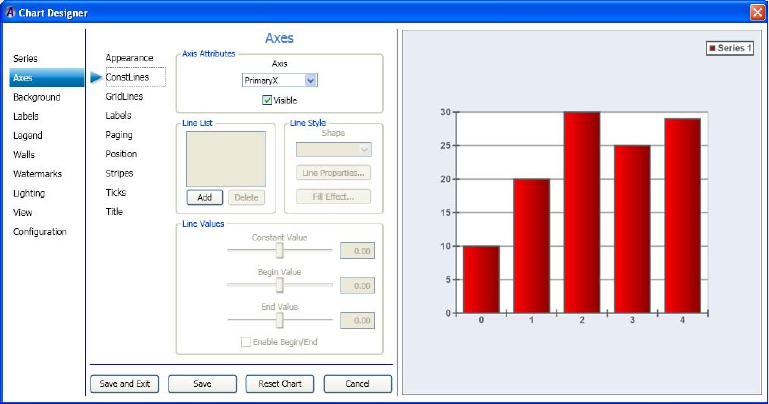Open the Watermarks category
The image size is (769, 404).
(x=37, y=174)
